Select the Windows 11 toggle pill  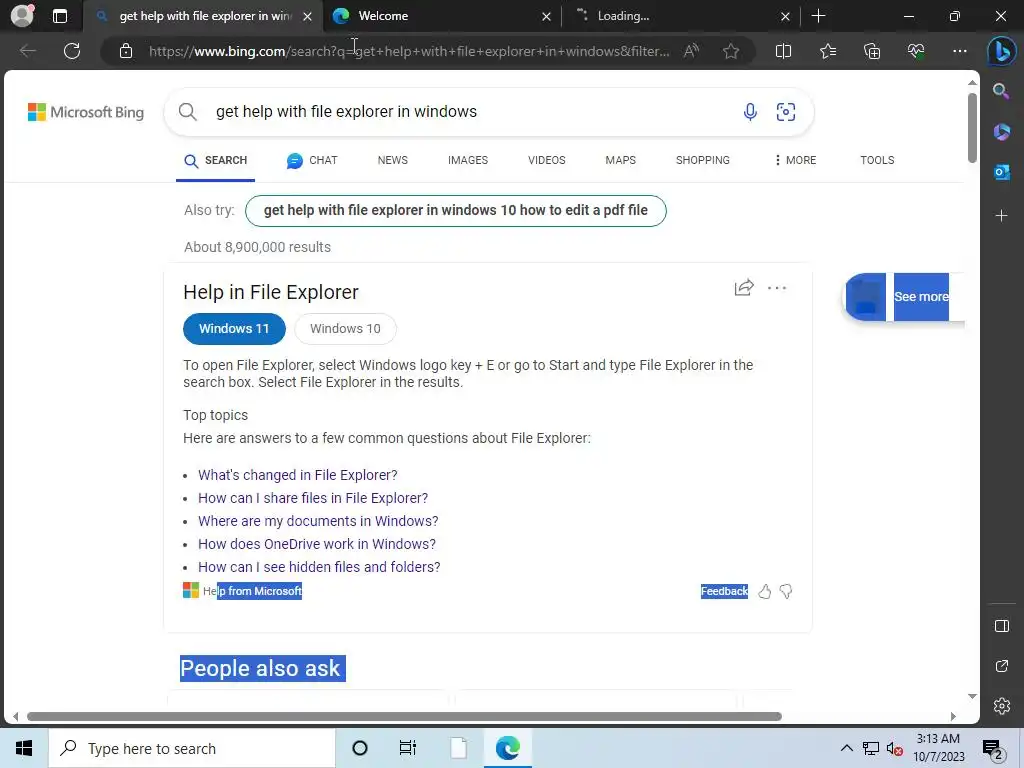234,328
